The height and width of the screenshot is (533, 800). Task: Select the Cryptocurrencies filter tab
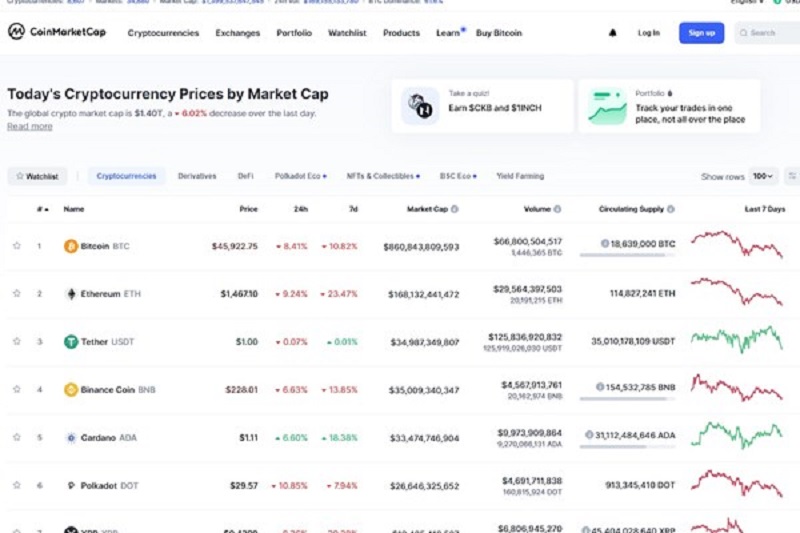[x=127, y=176]
